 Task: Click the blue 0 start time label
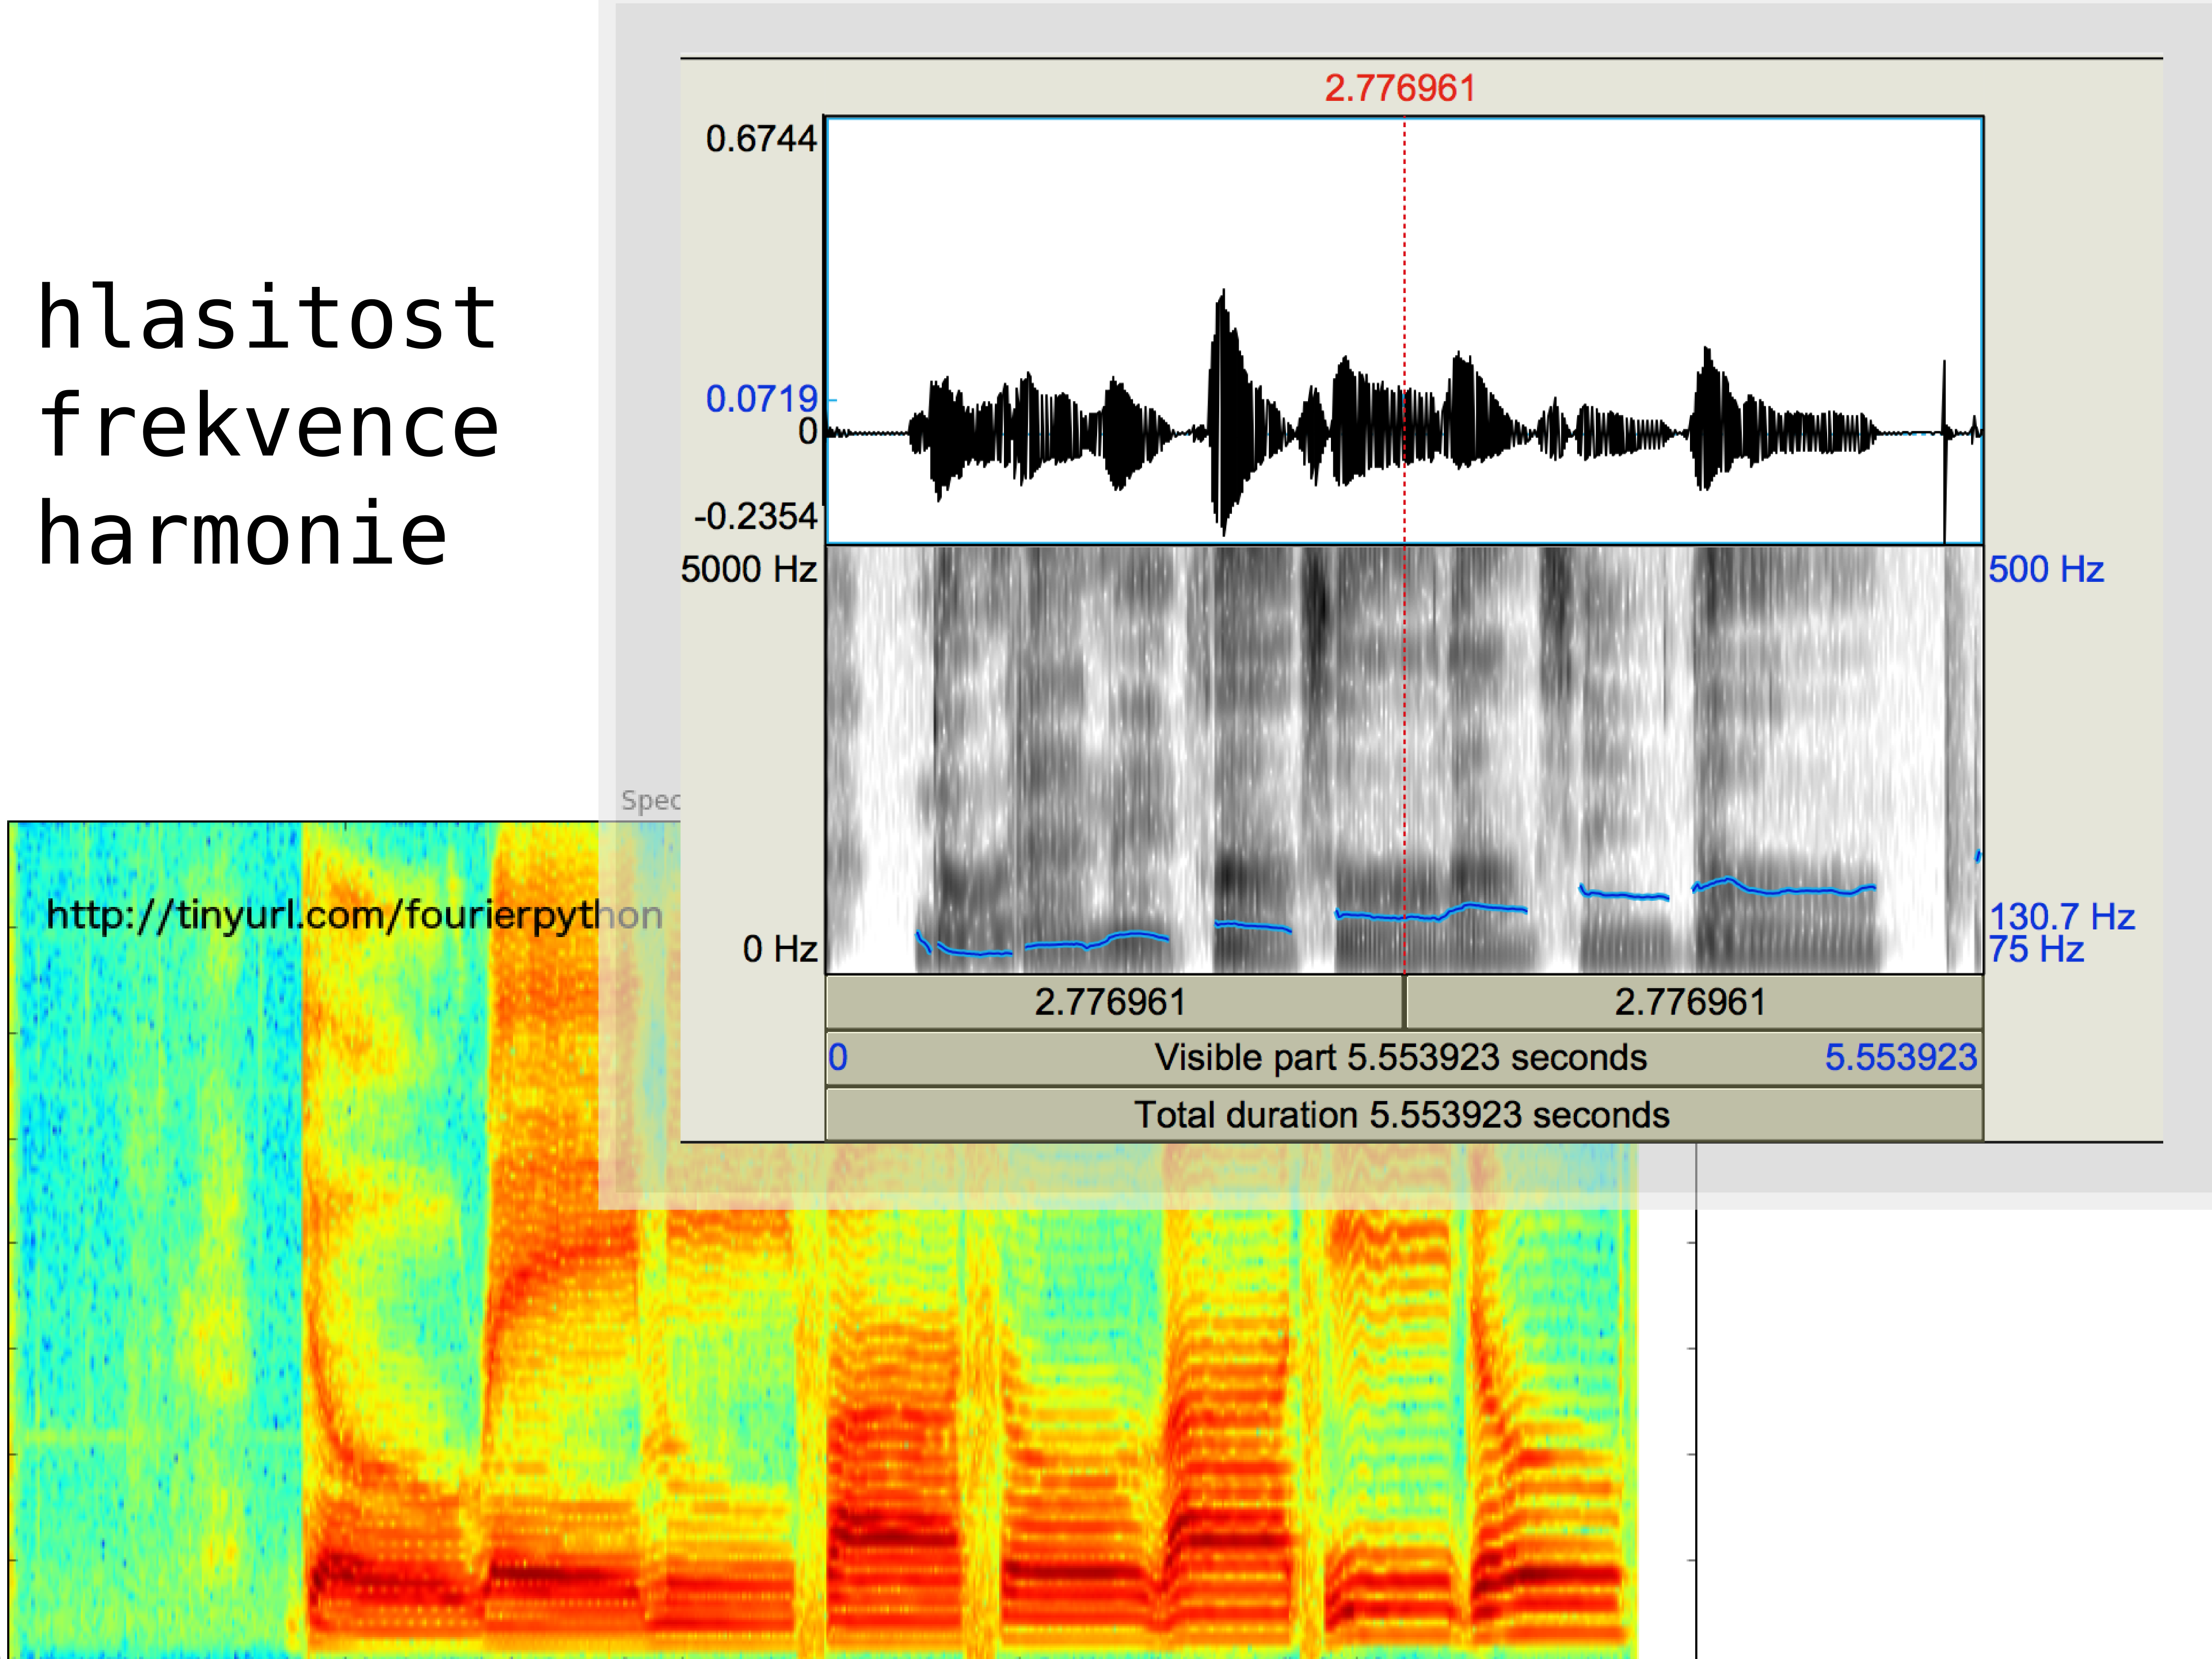pos(838,1058)
